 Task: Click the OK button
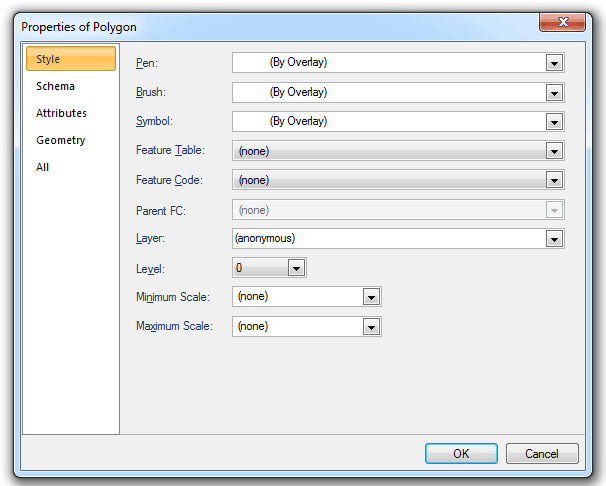[x=461, y=453]
